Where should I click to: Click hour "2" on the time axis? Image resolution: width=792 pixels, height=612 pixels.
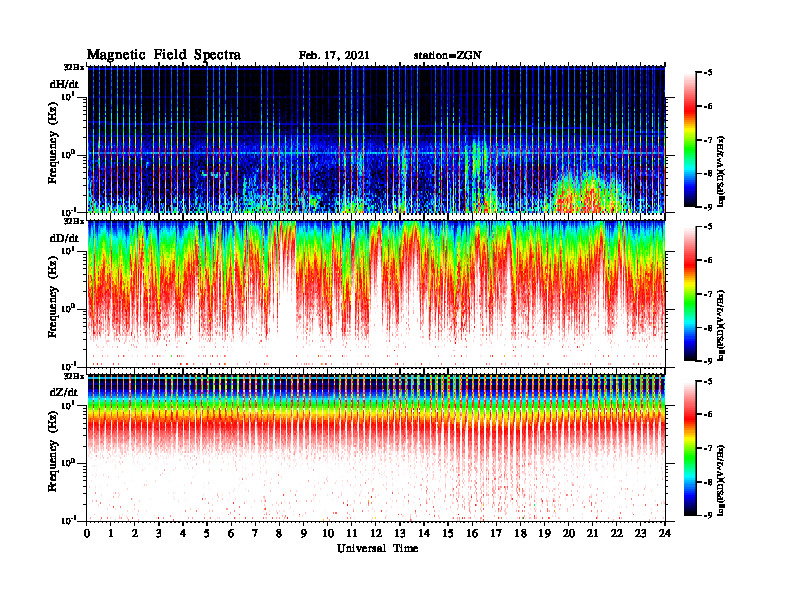click(135, 533)
